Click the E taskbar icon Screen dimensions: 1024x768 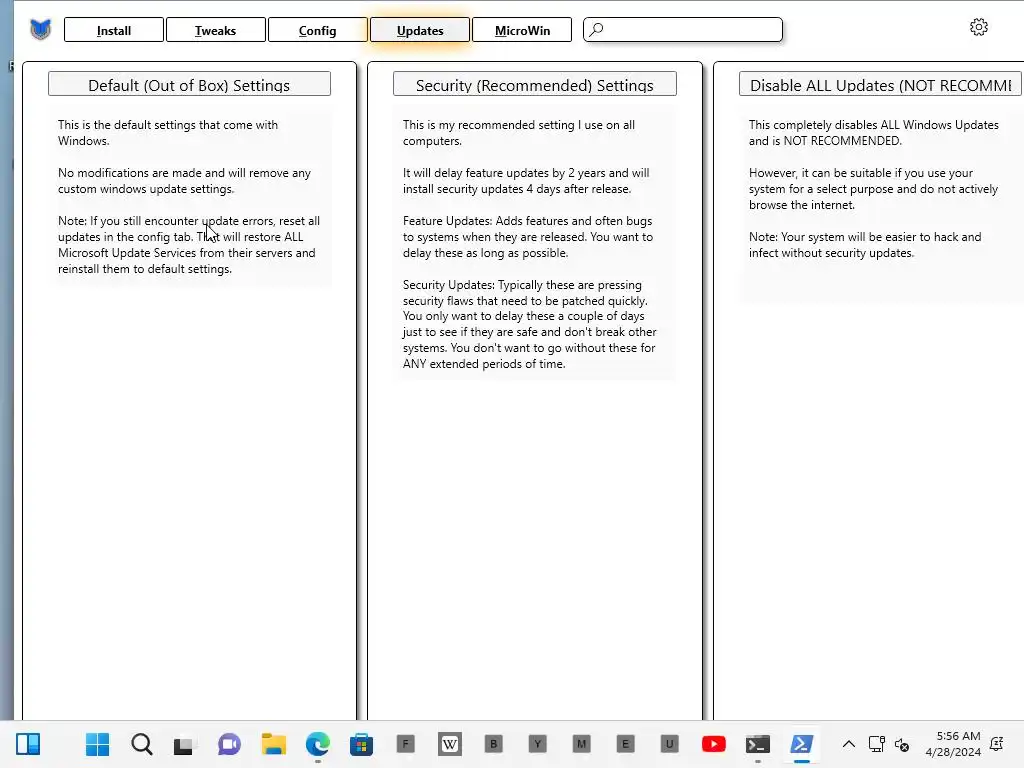(x=625, y=744)
